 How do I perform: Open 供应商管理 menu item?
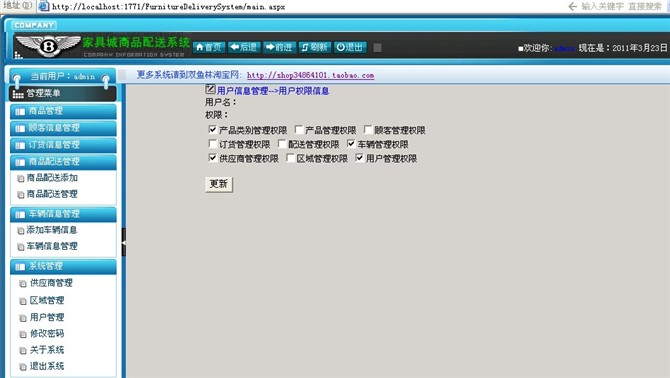click(x=51, y=283)
